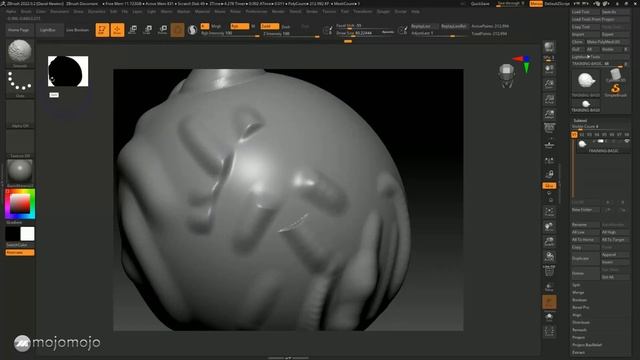Open the current brush thumbnail
The image size is (640, 360).
20,53
